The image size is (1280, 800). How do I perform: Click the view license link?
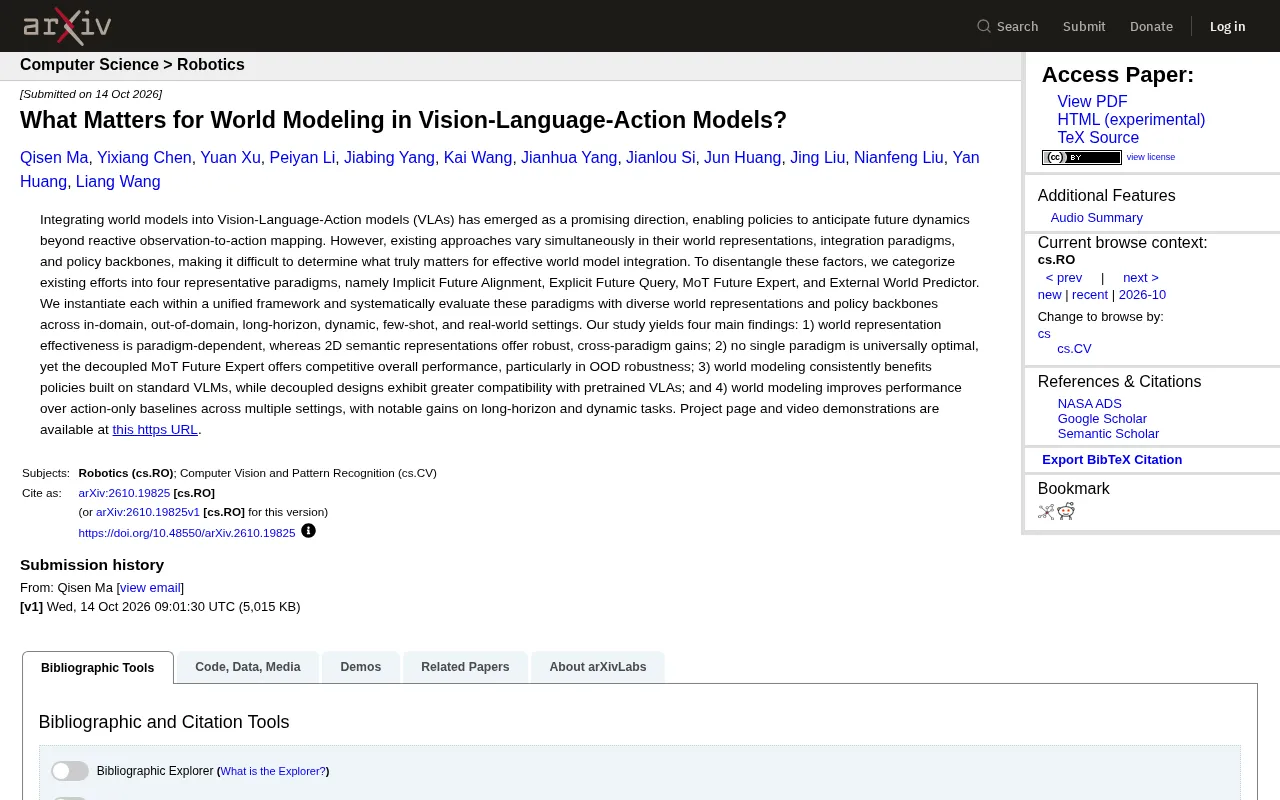coord(1151,157)
